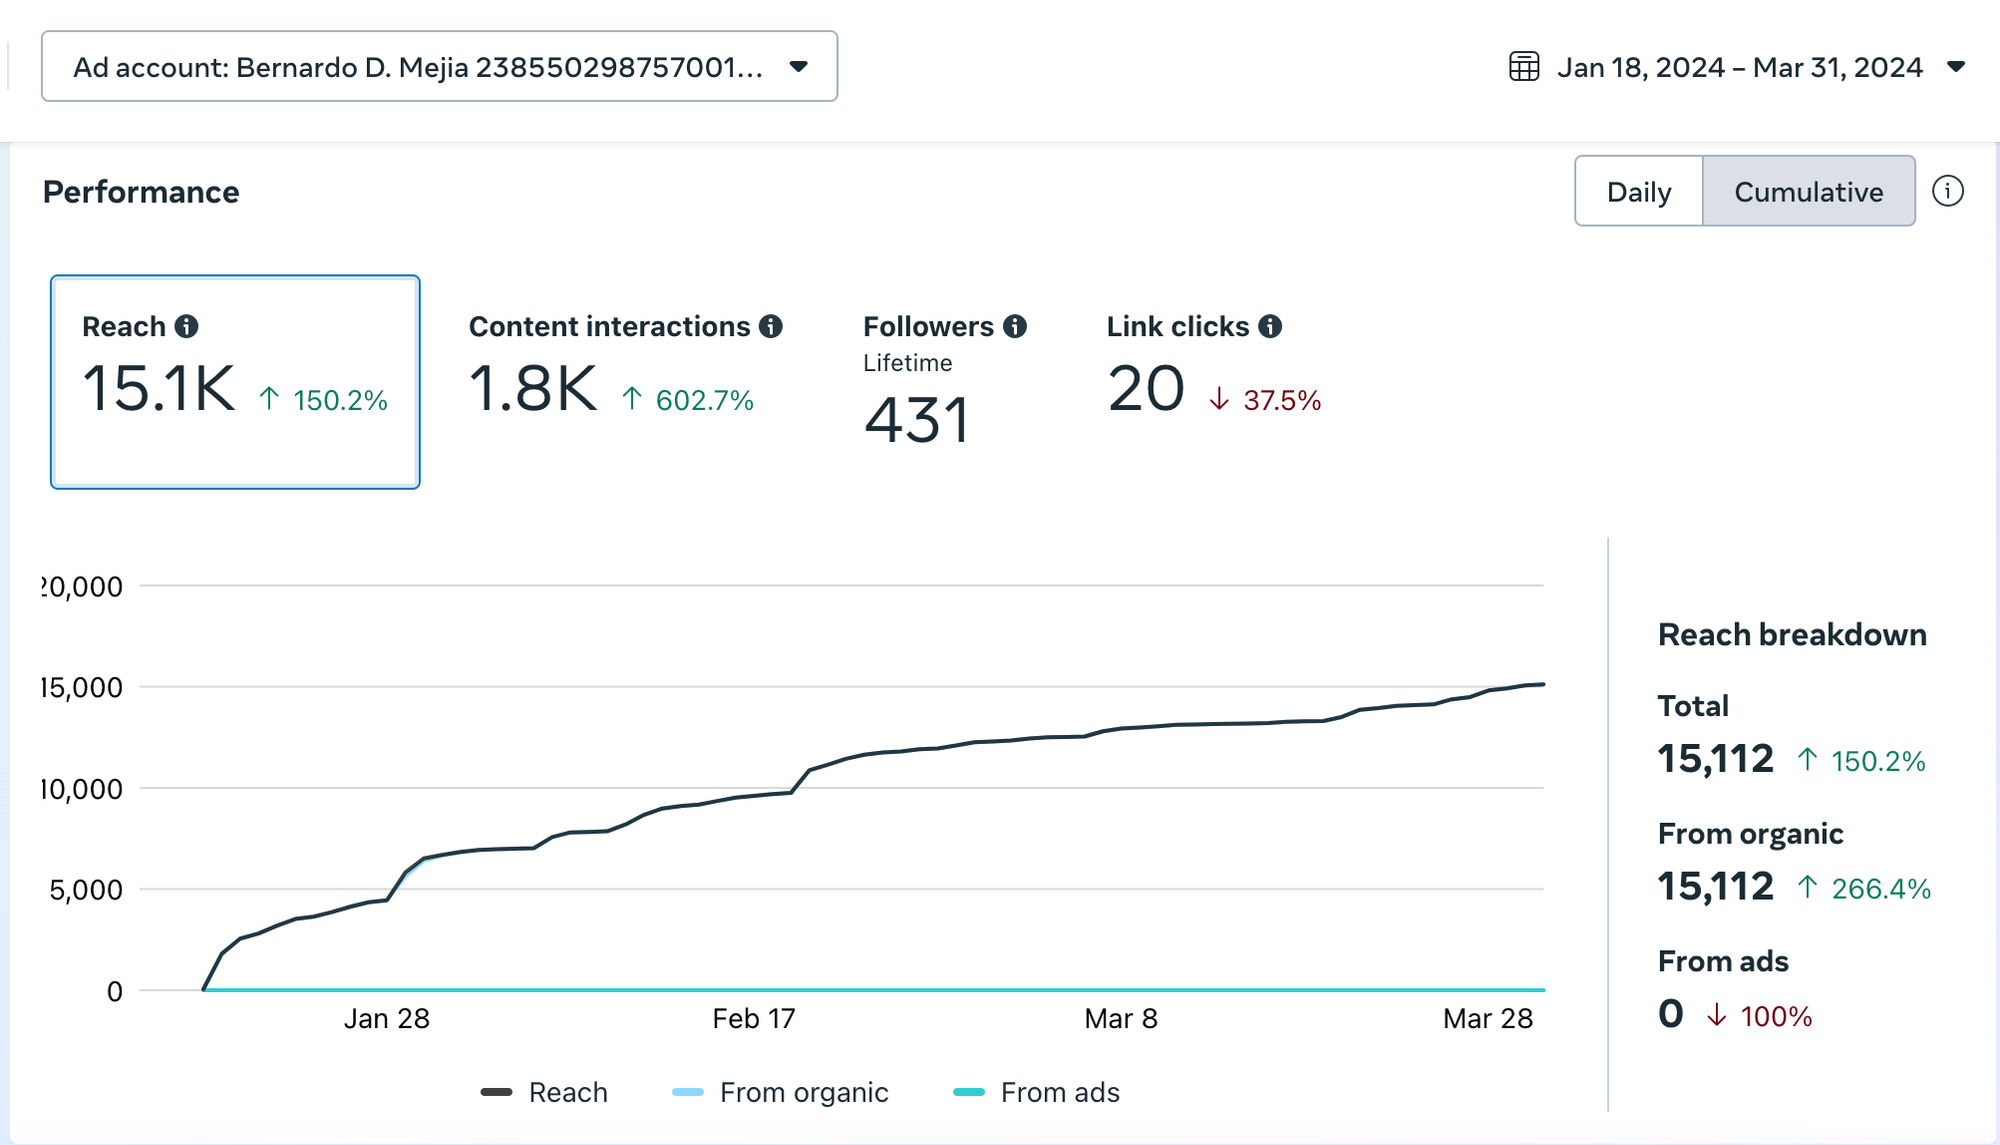Click the Reach breakdown heading

[x=1792, y=634]
